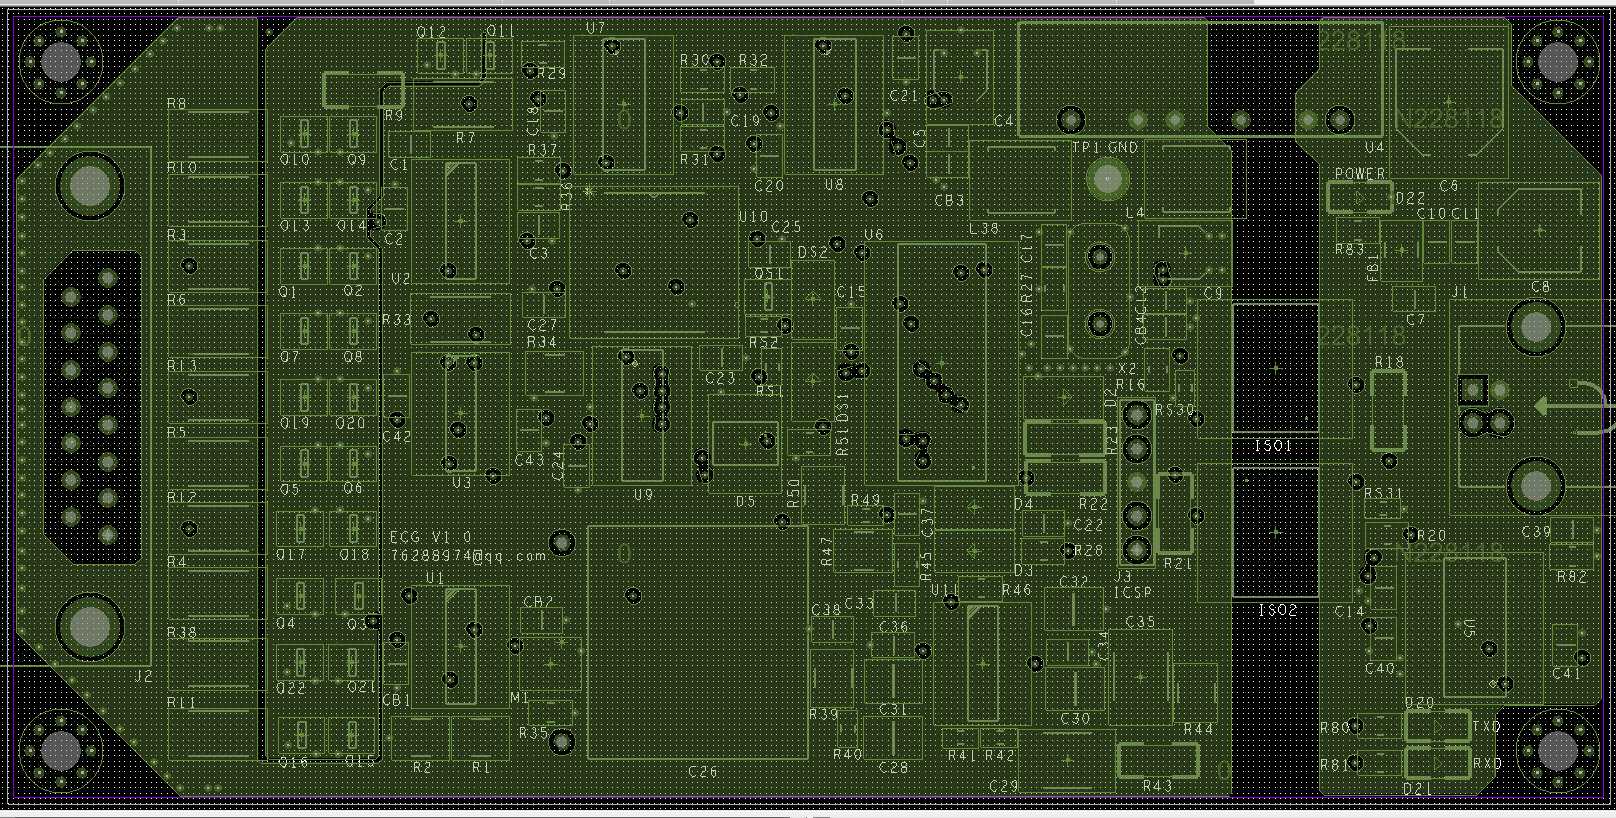Click the R44 designator label
The width and height of the screenshot is (1616, 818).
click(1198, 730)
